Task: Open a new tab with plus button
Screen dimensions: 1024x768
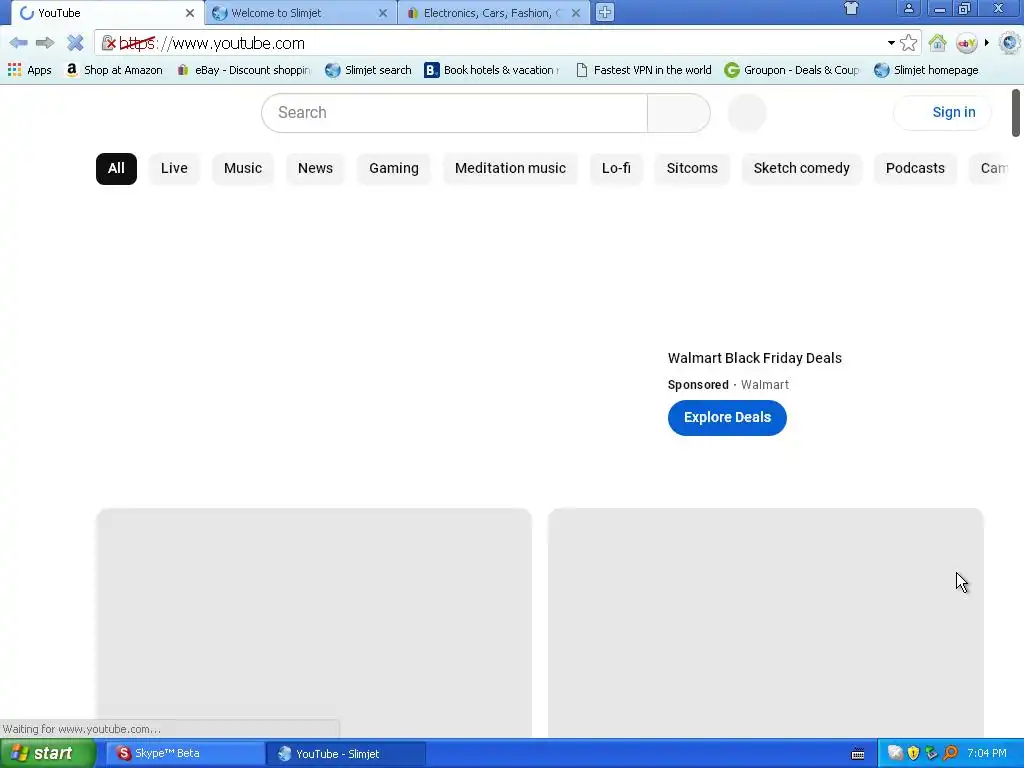Action: 605,12
